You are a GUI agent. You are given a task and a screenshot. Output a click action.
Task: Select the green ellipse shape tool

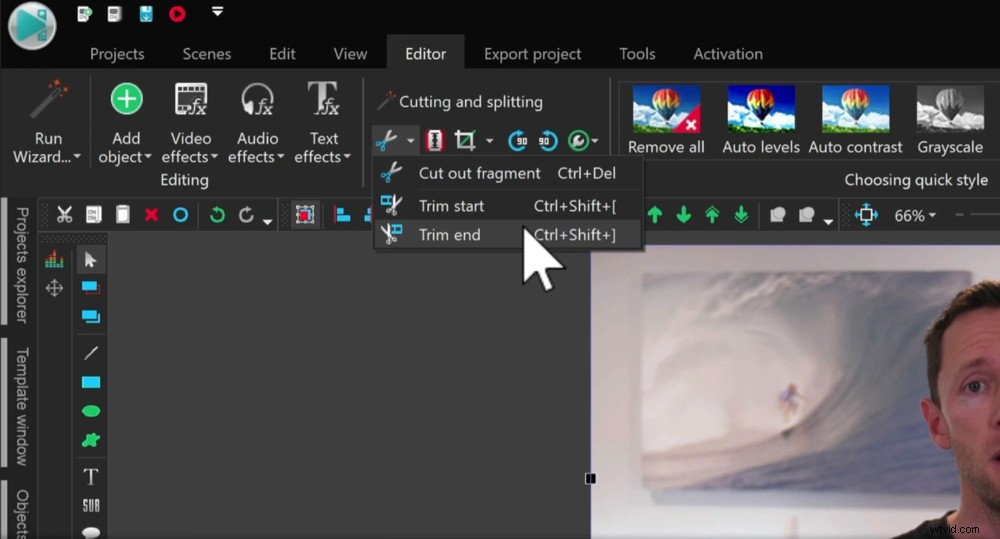(x=91, y=411)
